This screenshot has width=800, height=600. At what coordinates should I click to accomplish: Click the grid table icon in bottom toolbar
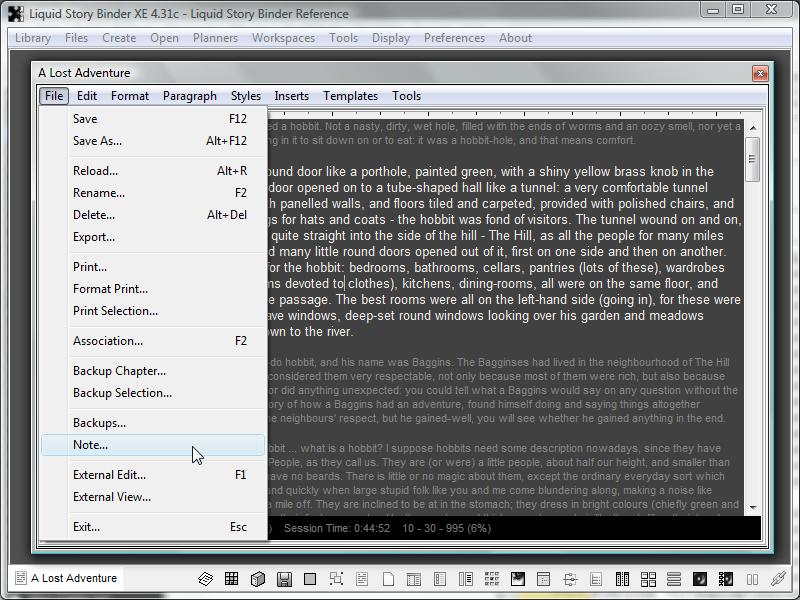tap(231, 578)
